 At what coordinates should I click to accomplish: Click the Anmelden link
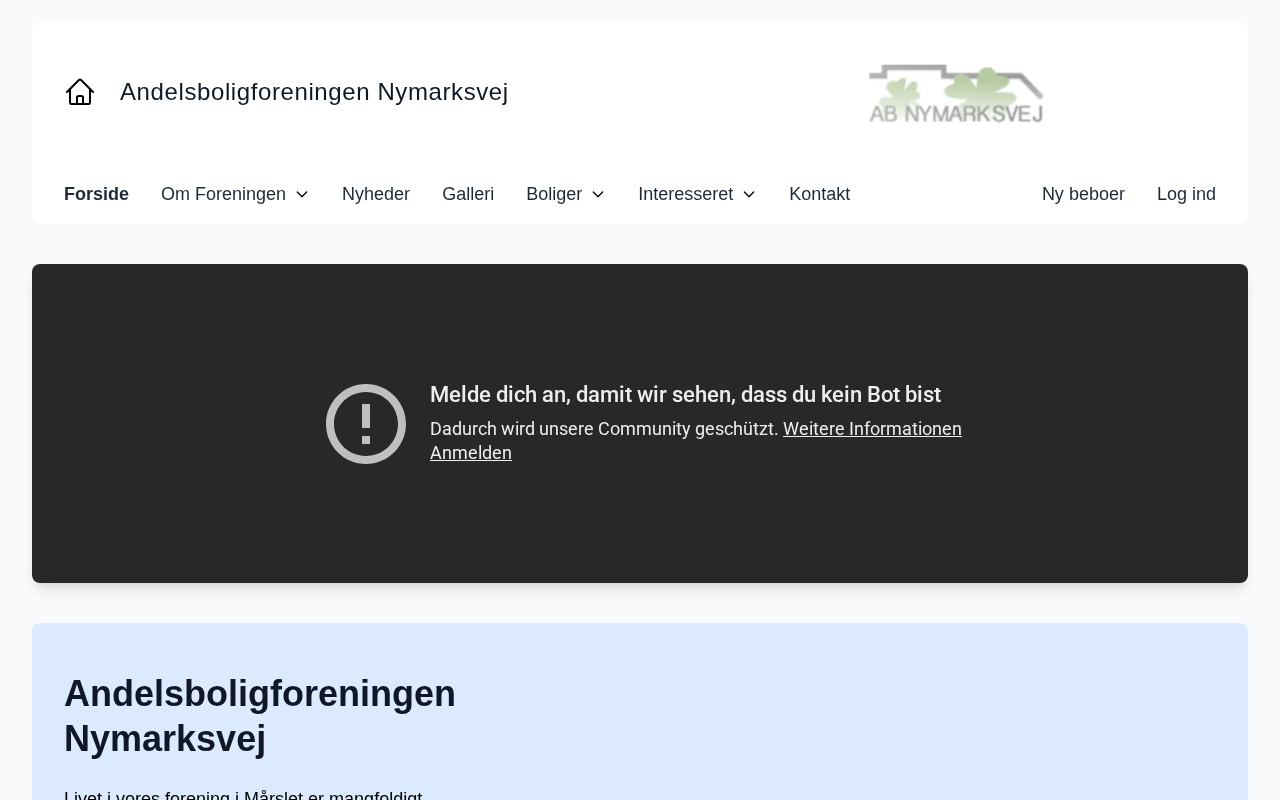coord(471,453)
